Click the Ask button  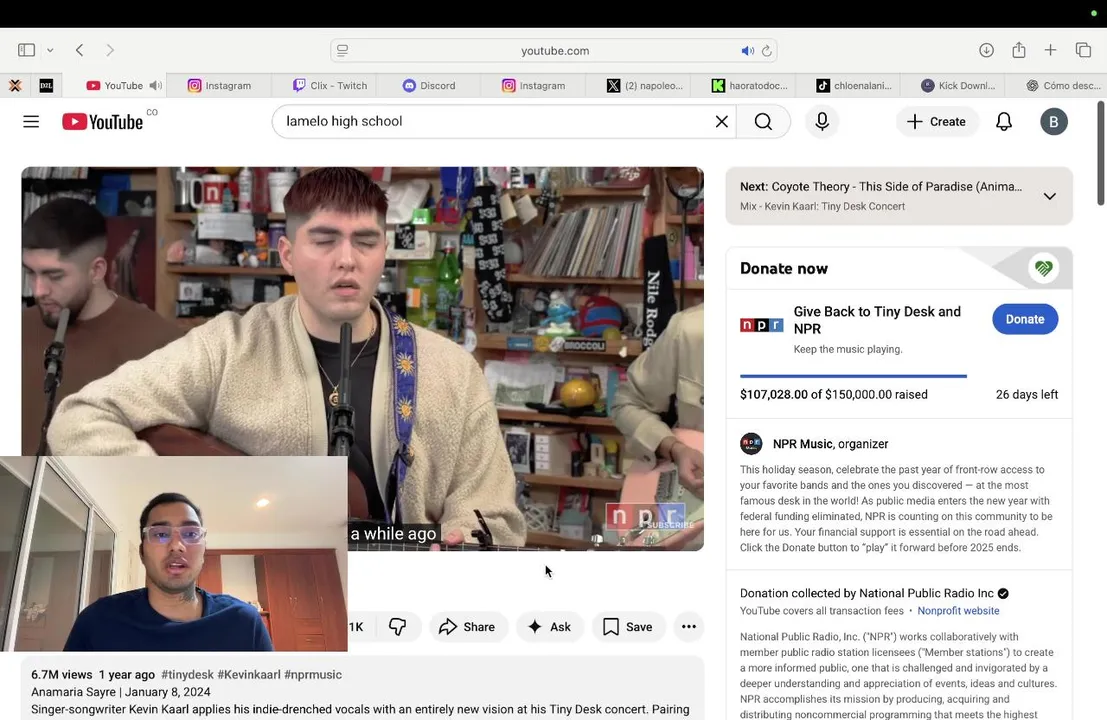(x=550, y=627)
